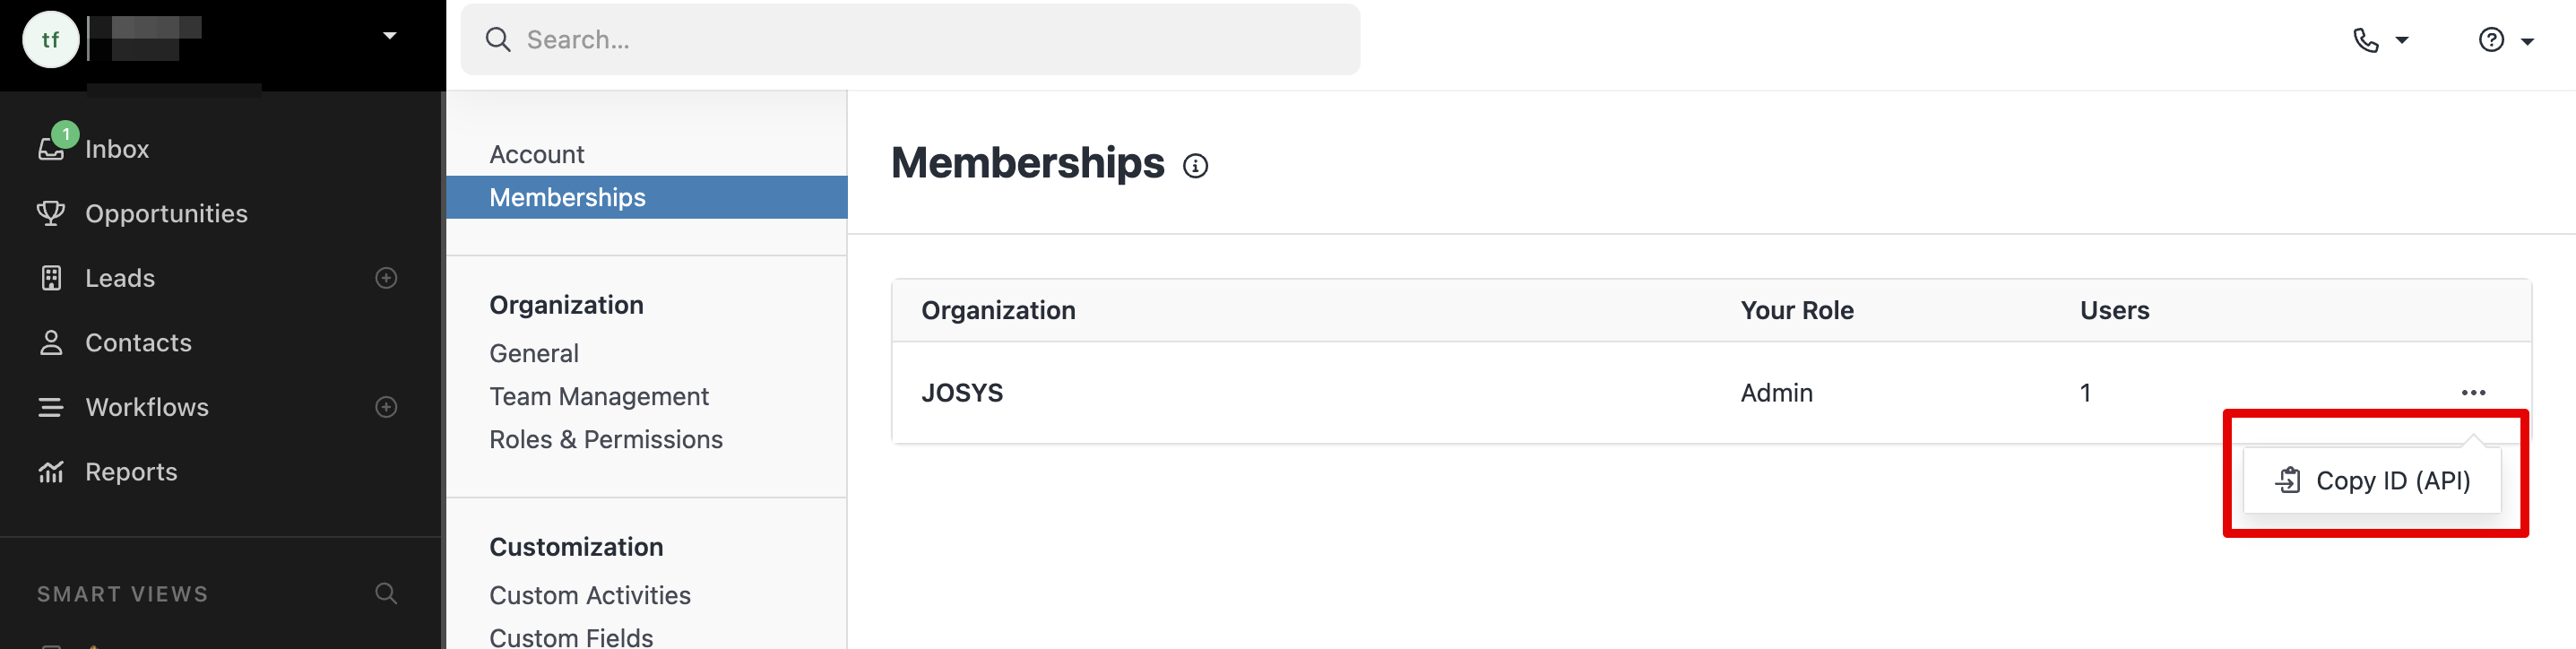
Task: Click the plus icon next to Leads
Action: (386, 278)
